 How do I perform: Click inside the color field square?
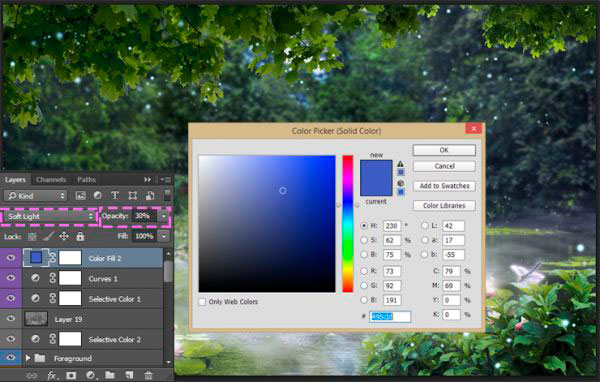click(267, 224)
